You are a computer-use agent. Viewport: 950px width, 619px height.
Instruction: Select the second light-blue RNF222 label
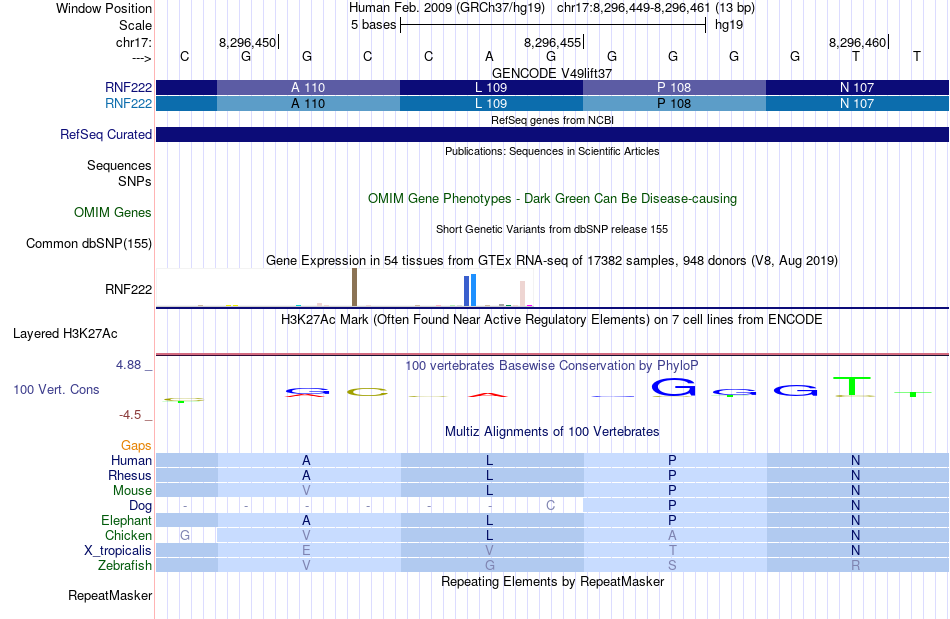(128, 104)
